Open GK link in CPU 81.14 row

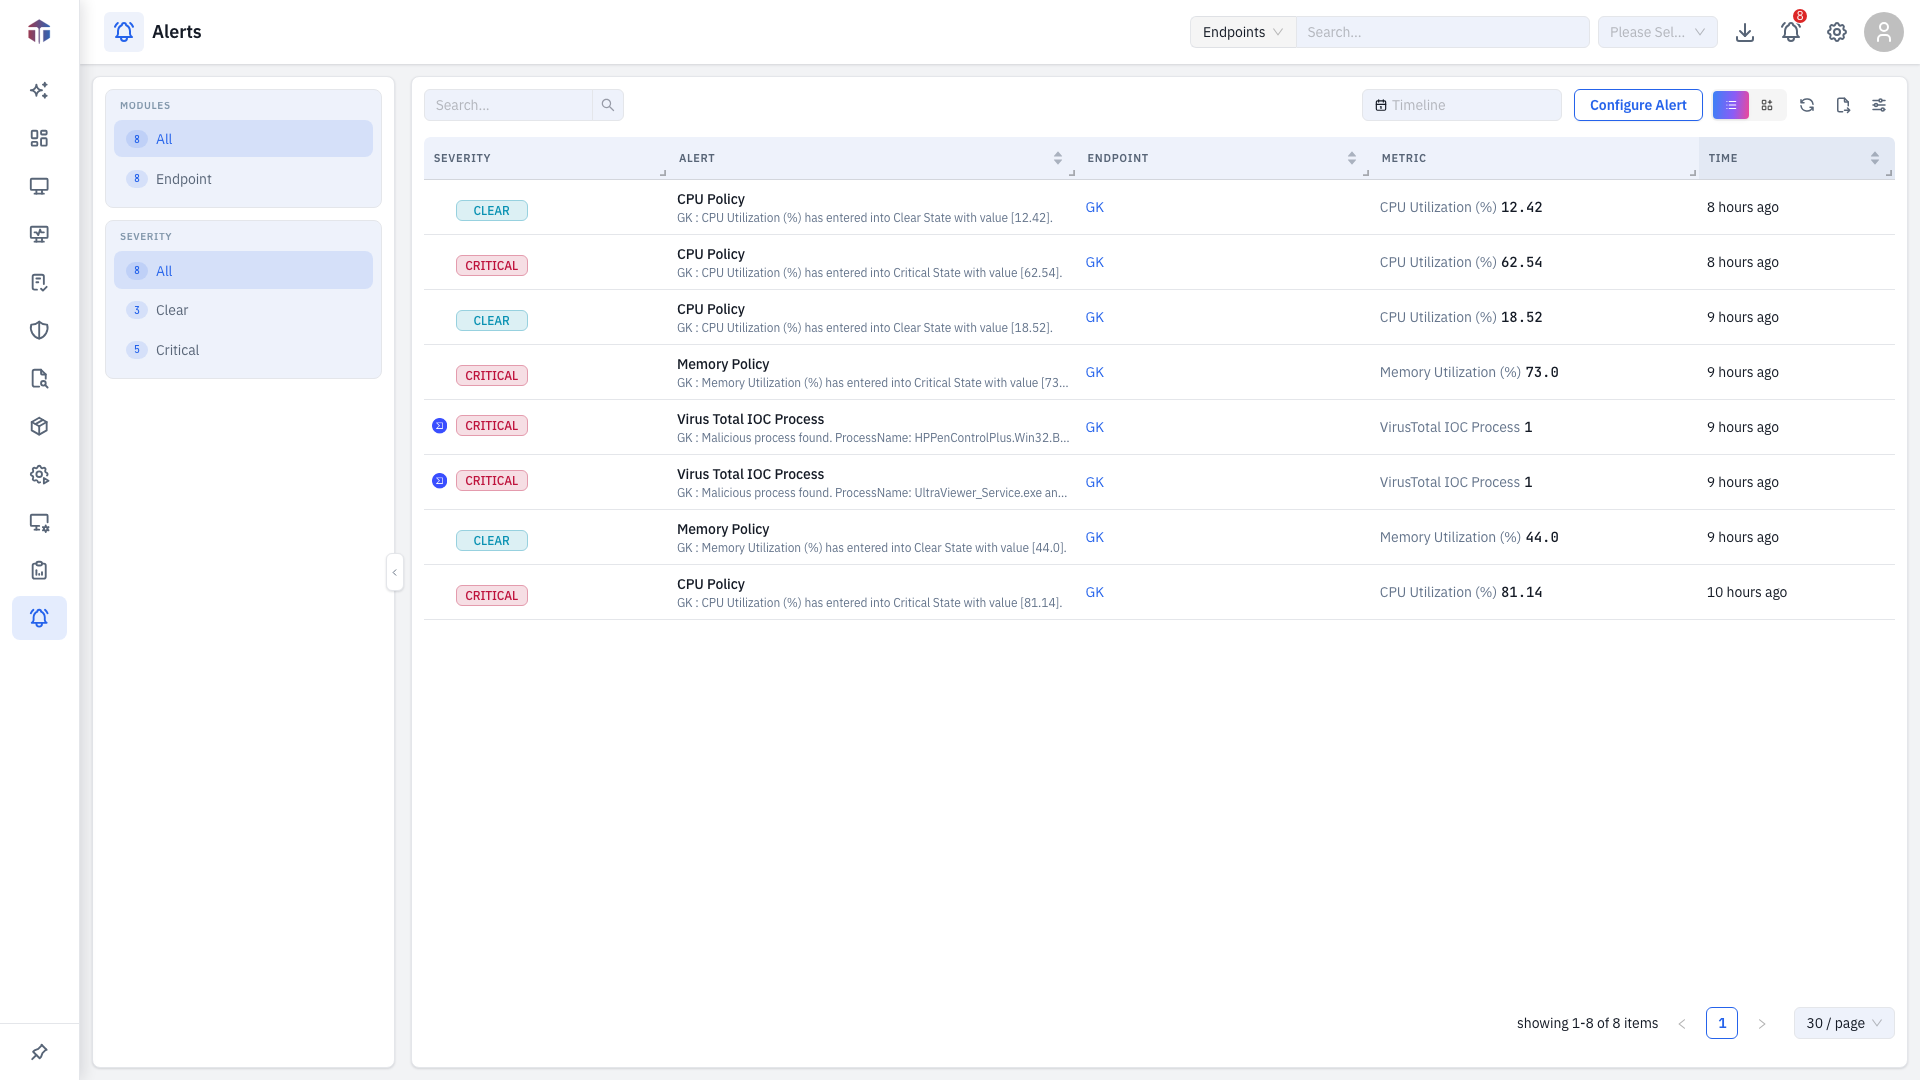click(x=1095, y=592)
